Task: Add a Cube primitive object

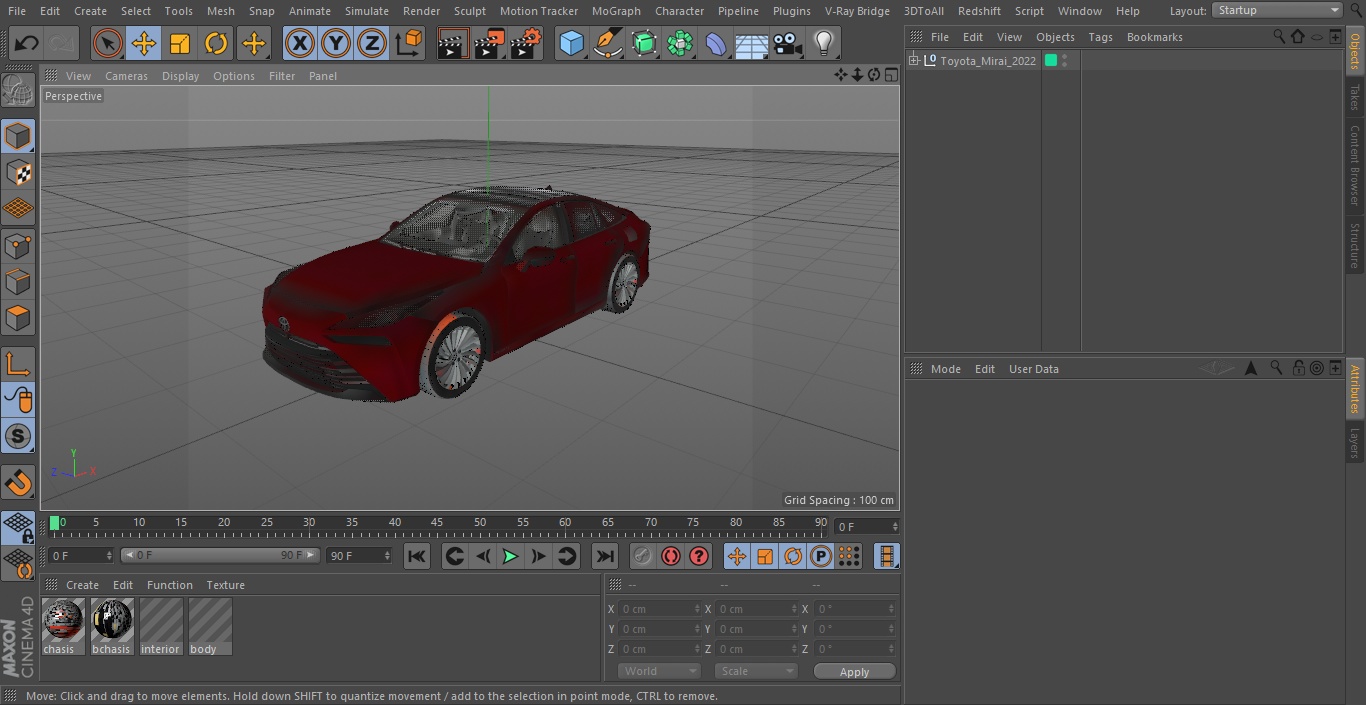Action: [571, 43]
